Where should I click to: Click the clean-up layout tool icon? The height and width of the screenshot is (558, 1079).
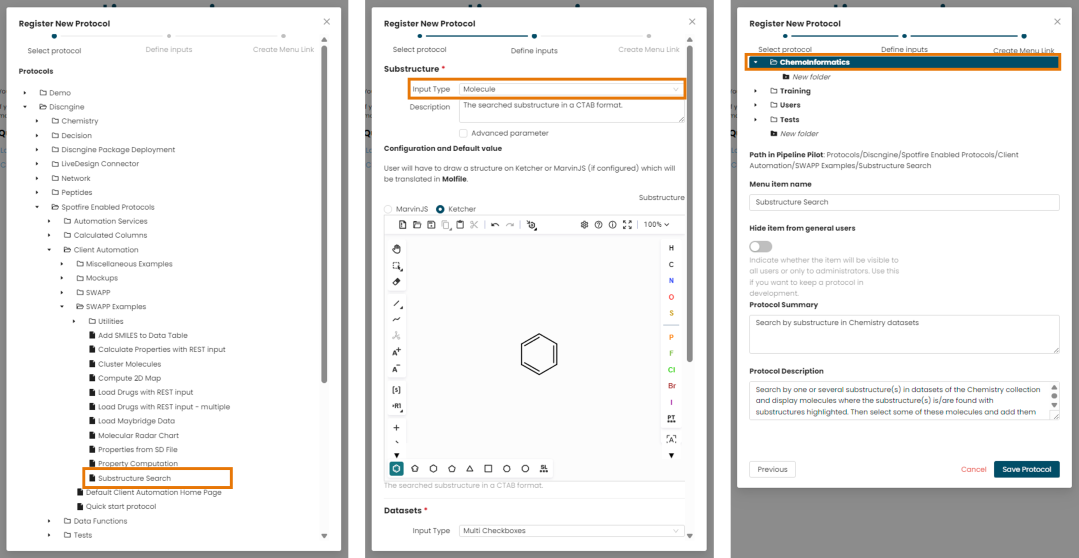click(531, 224)
